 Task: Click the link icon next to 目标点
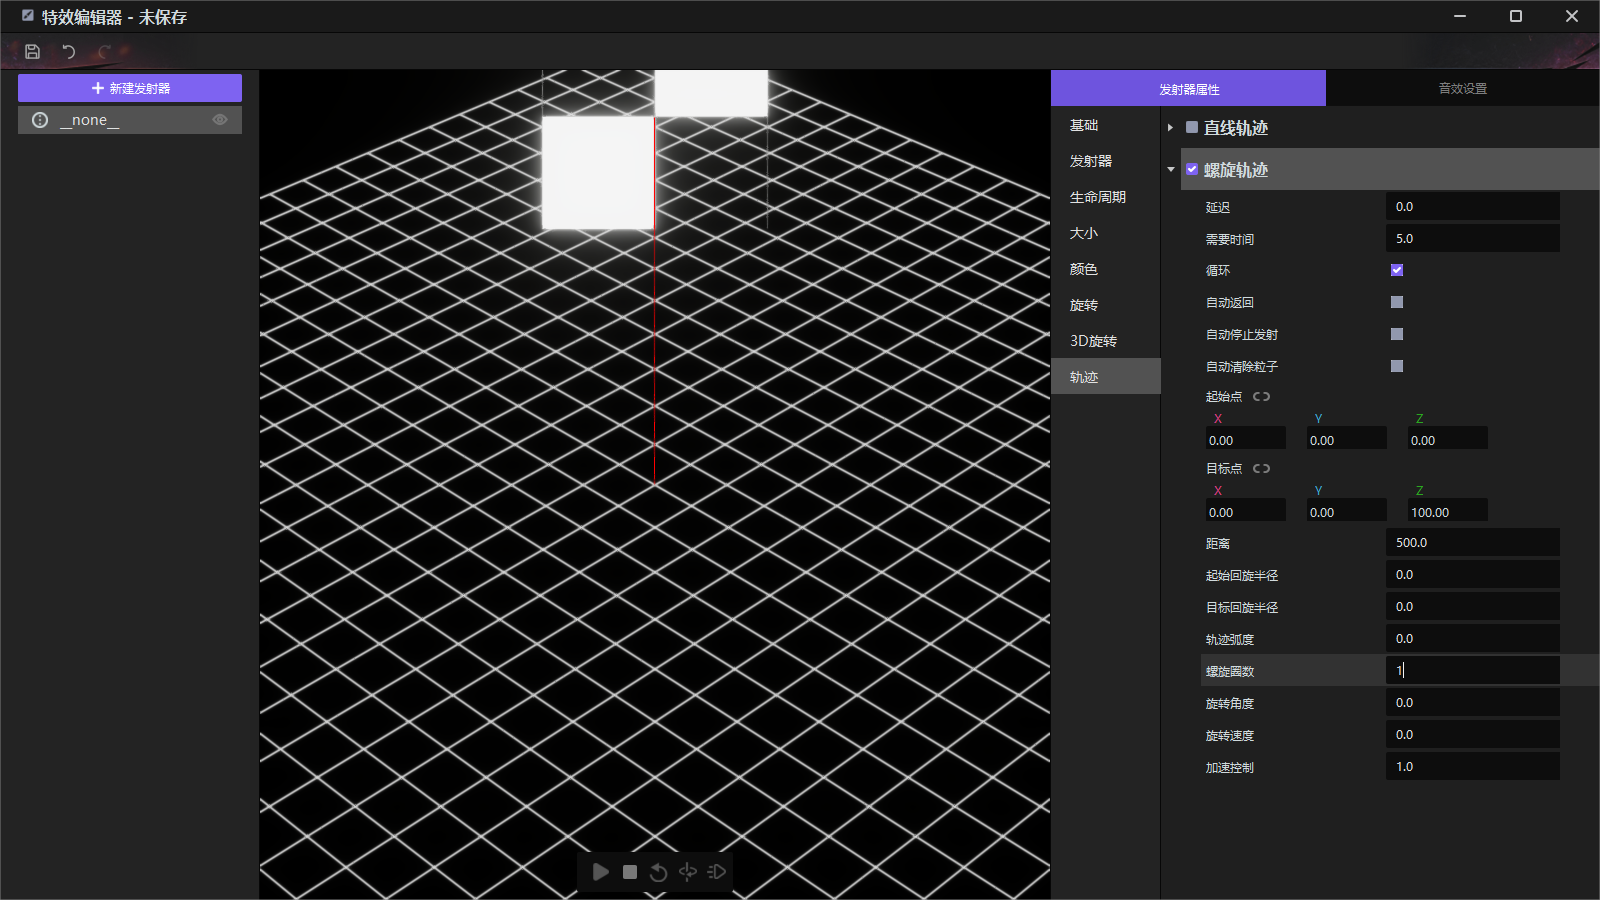[x=1262, y=469]
